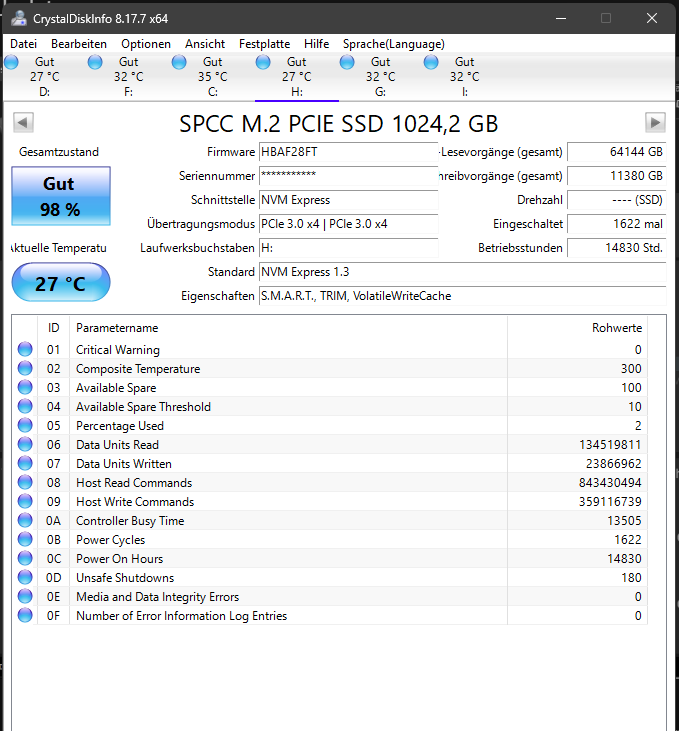The width and height of the screenshot is (679, 731).
Task: Go to next disk with right arrow
Action: pos(655,123)
